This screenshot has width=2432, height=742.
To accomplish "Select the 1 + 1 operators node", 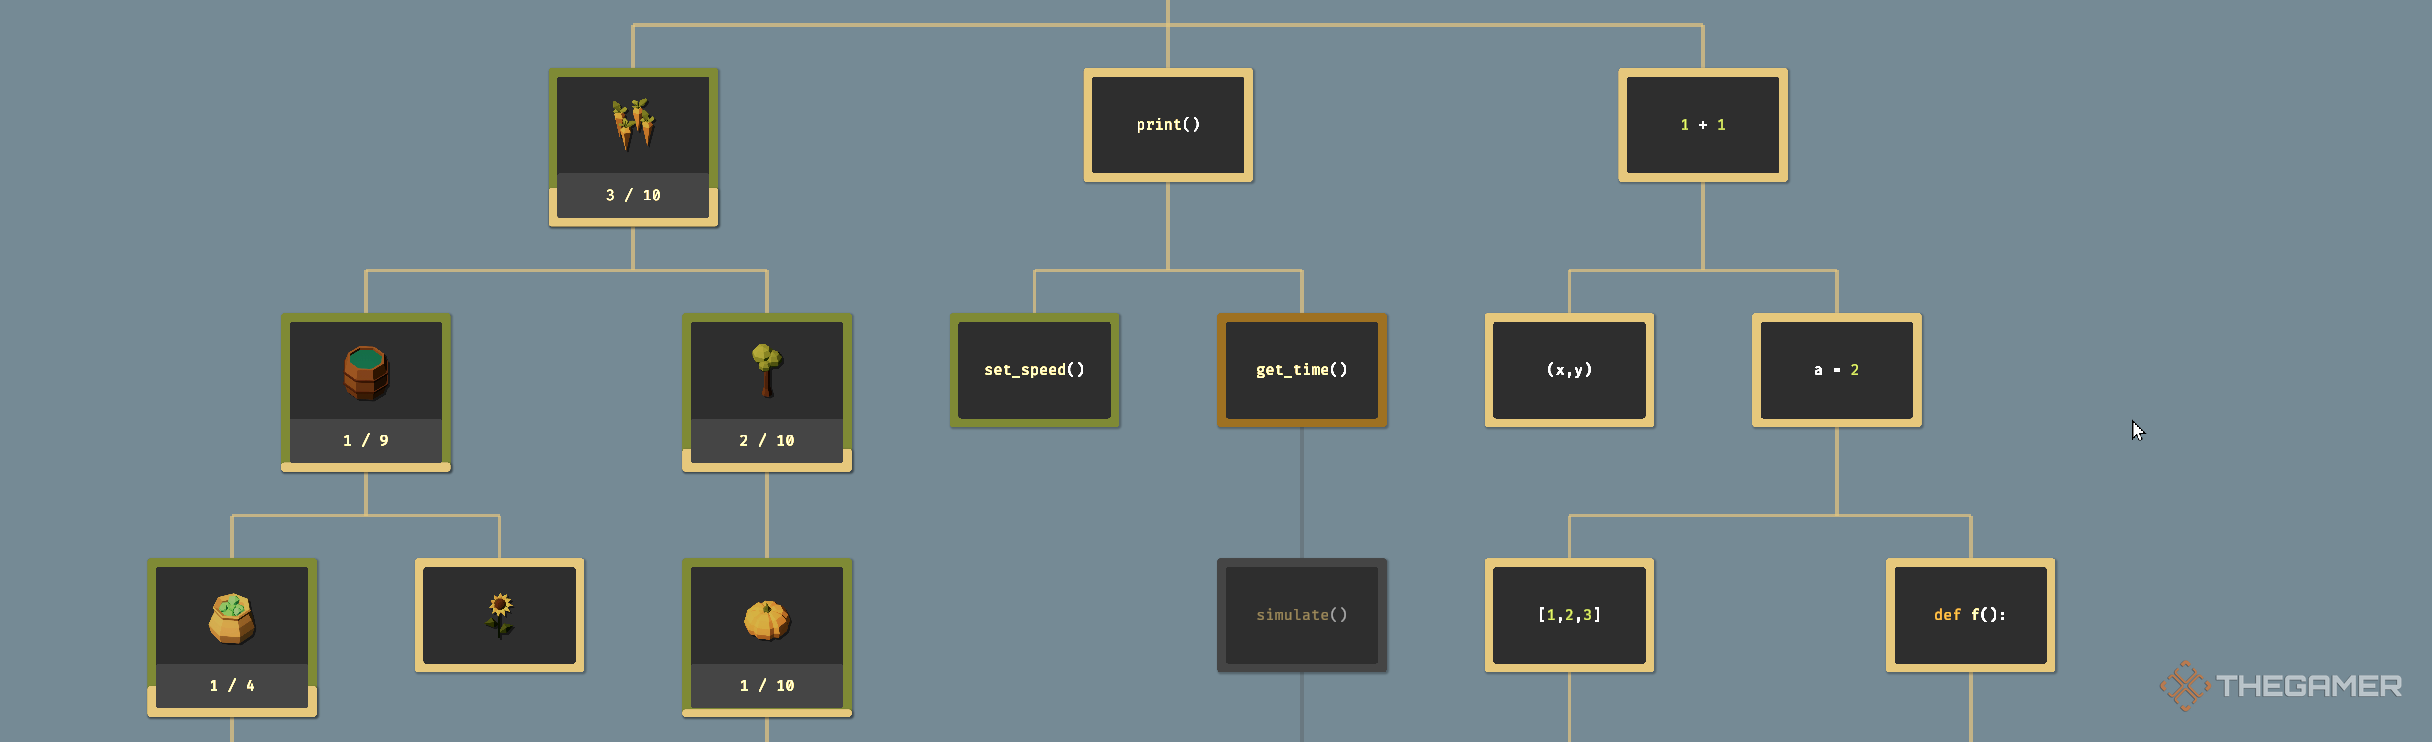I will pos(1703,125).
